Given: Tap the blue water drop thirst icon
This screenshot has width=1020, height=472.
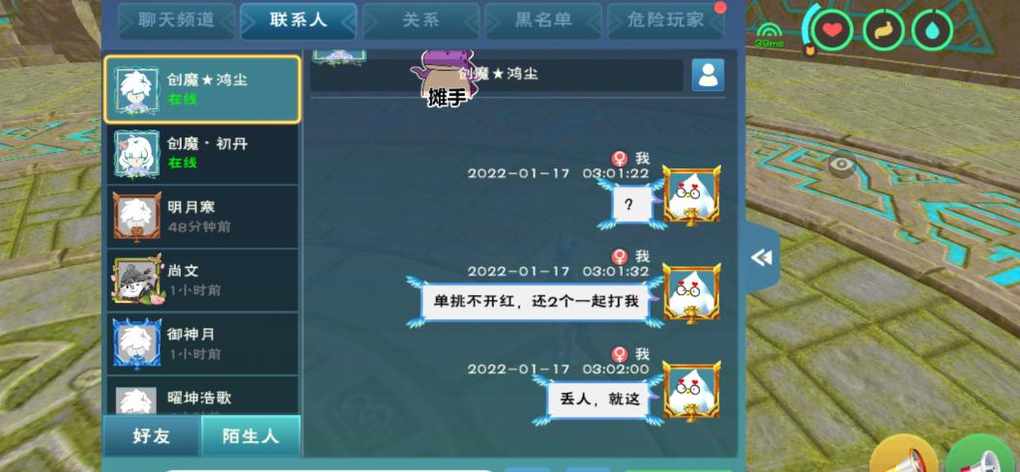Looking at the screenshot, I should (x=932, y=30).
